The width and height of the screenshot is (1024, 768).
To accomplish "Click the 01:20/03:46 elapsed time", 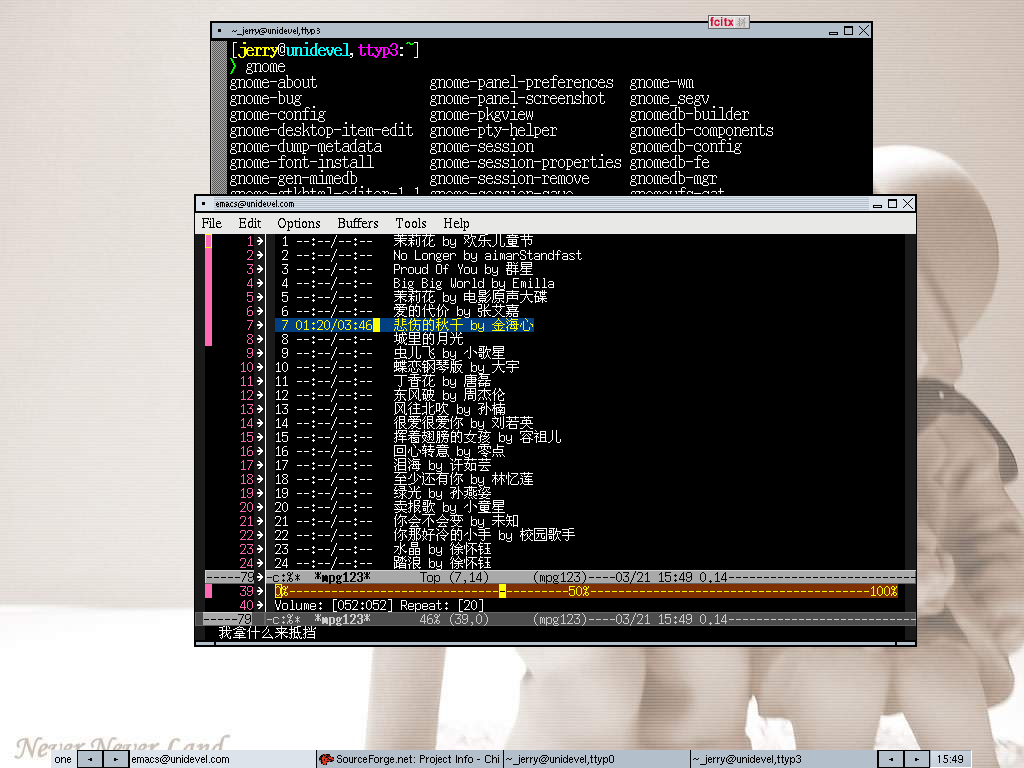I will click(x=333, y=325).
